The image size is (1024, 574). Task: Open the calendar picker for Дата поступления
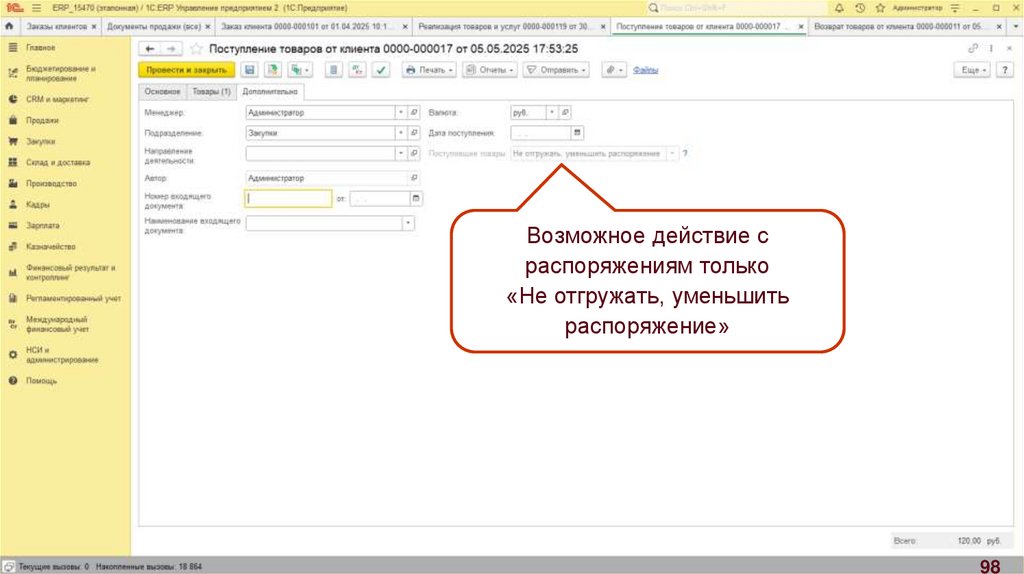[x=577, y=133]
